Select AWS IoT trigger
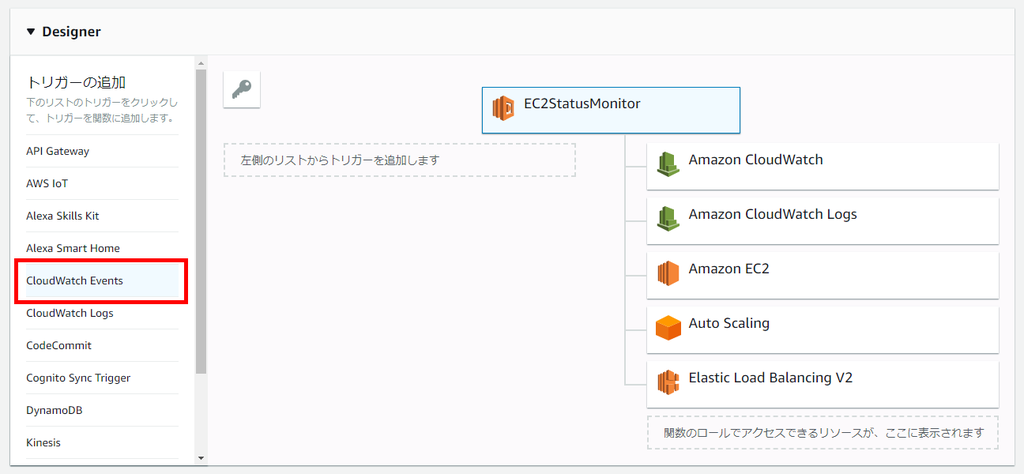1024x474 pixels. [x=47, y=184]
